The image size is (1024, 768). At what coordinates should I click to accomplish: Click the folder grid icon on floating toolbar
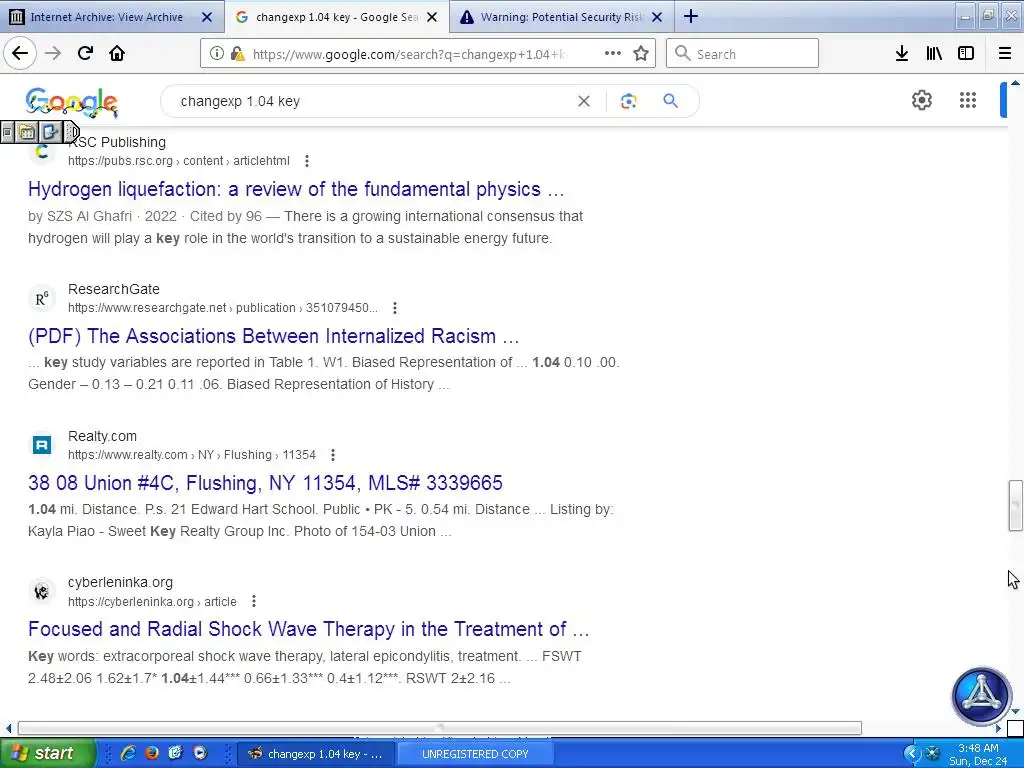click(x=27, y=133)
